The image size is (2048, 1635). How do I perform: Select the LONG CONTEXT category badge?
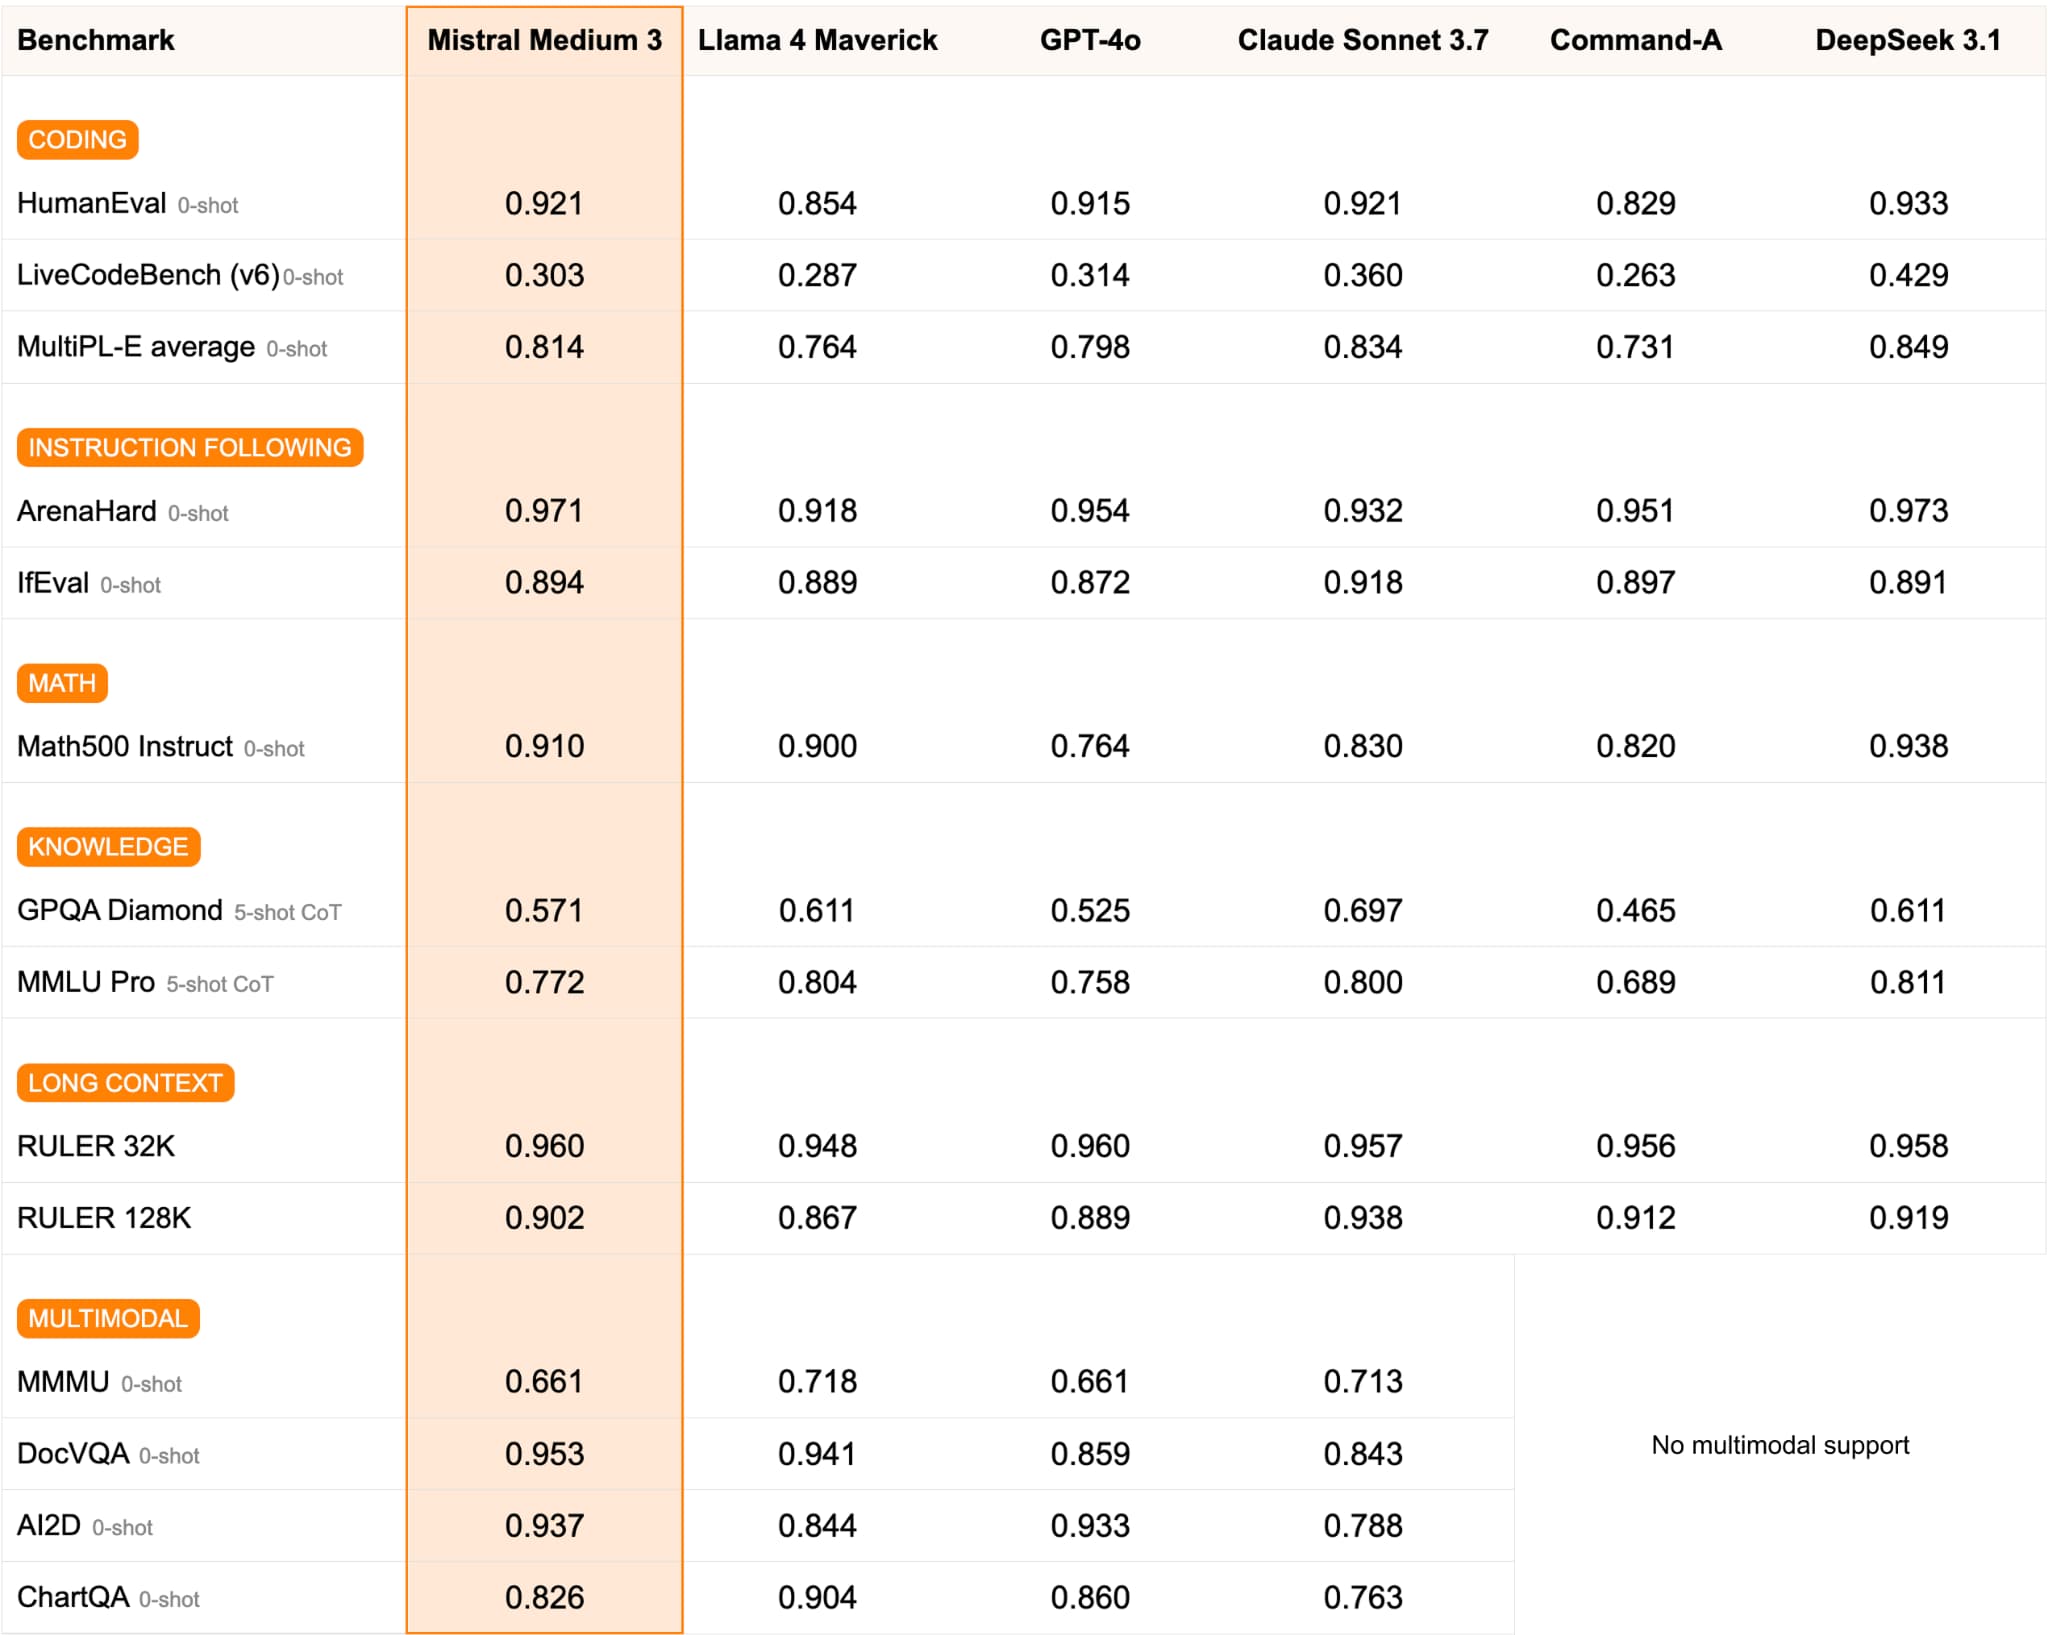125,1083
